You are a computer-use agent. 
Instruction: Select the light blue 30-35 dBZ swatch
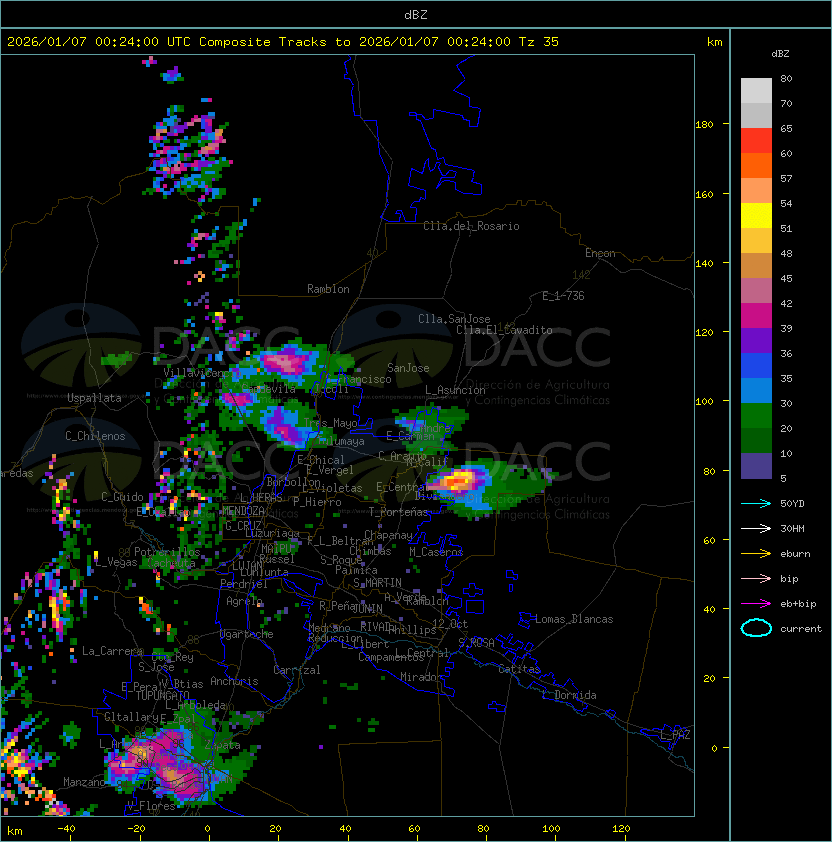pos(756,391)
